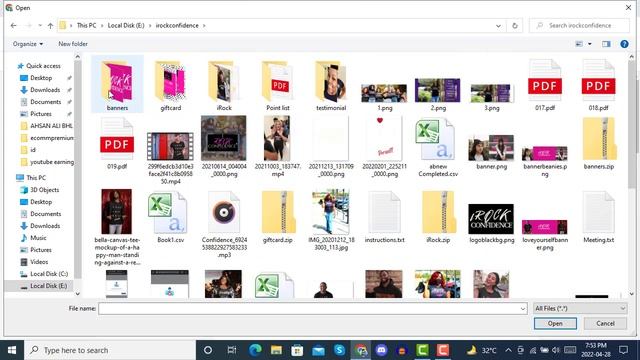Click the Cancel button
The width and height of the screenshot is (640, 360).
pyautogui.click(x=605, y=323)
